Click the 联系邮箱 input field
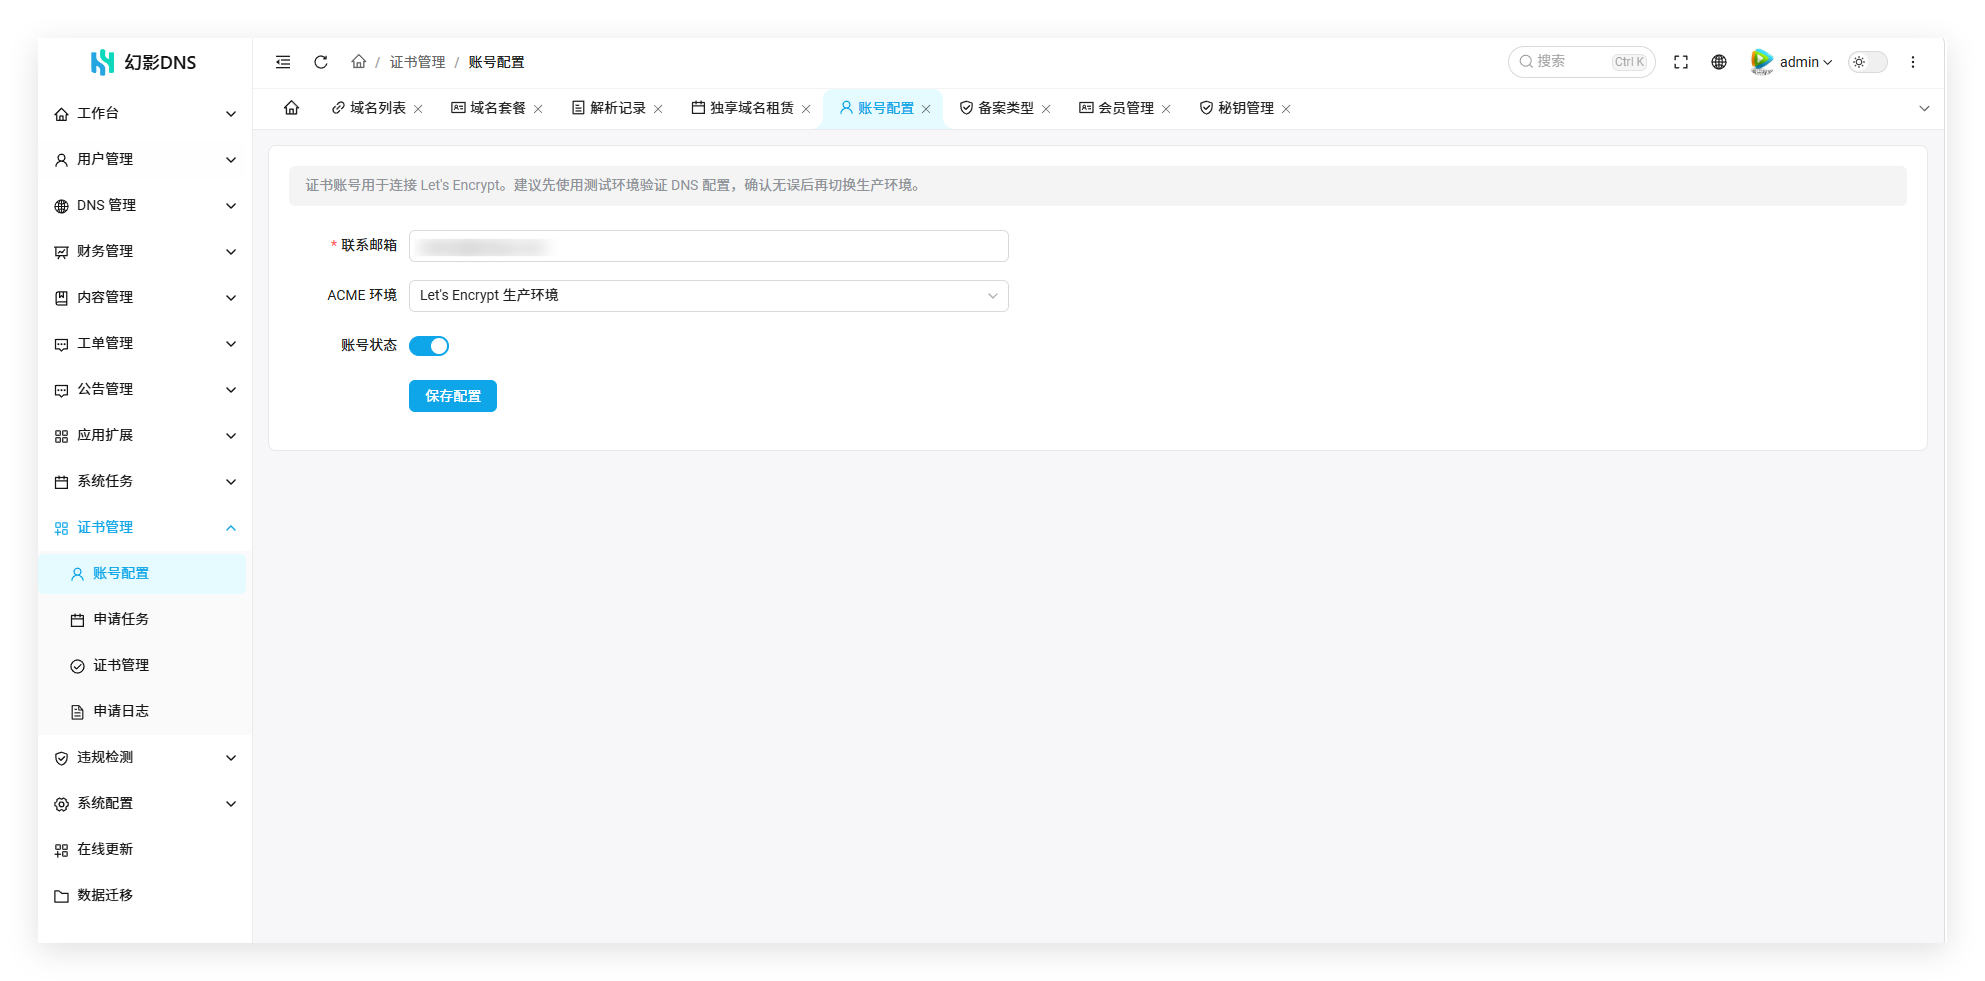Viewport: 1985px width, 981px height. tap(708, 246)
